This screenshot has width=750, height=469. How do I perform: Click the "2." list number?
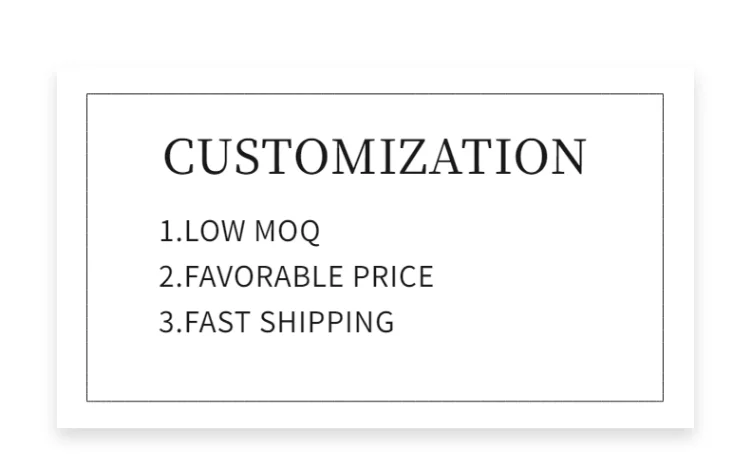170,276
